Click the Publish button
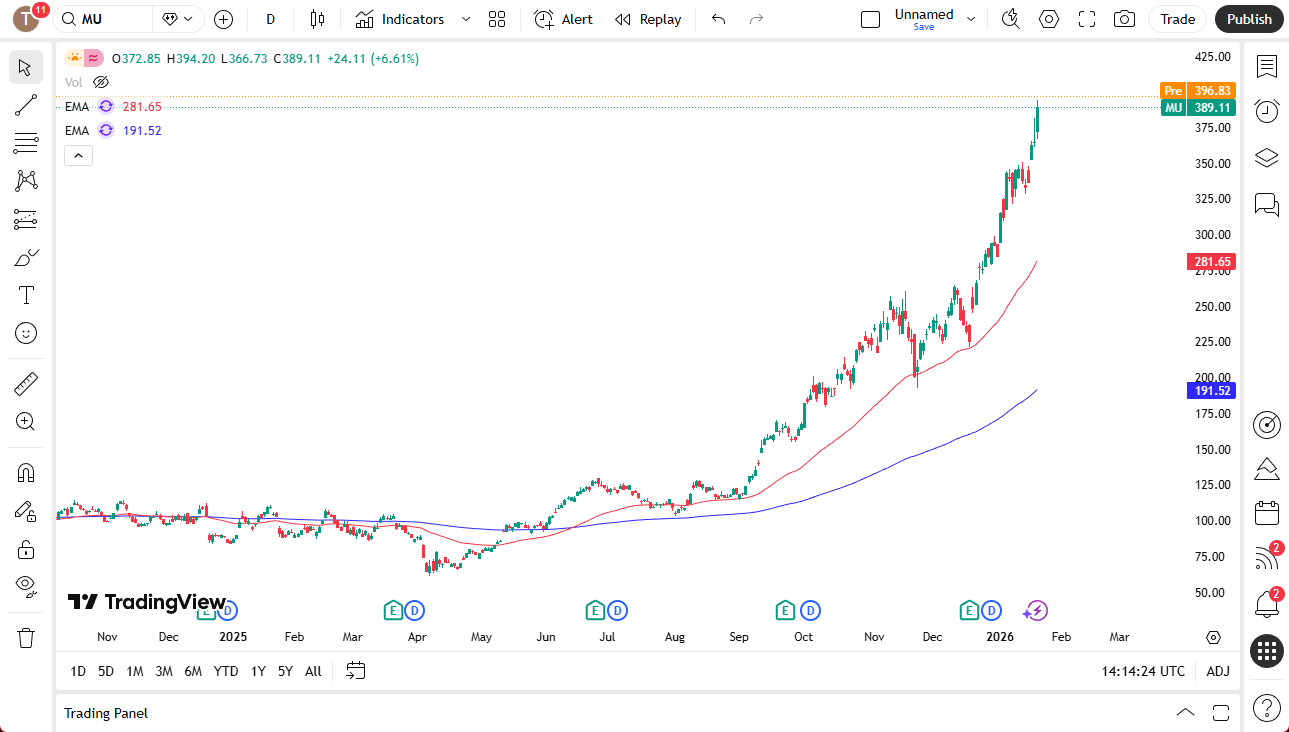Viewport: 1289px width, 732px height. (x=1249, y=19)
